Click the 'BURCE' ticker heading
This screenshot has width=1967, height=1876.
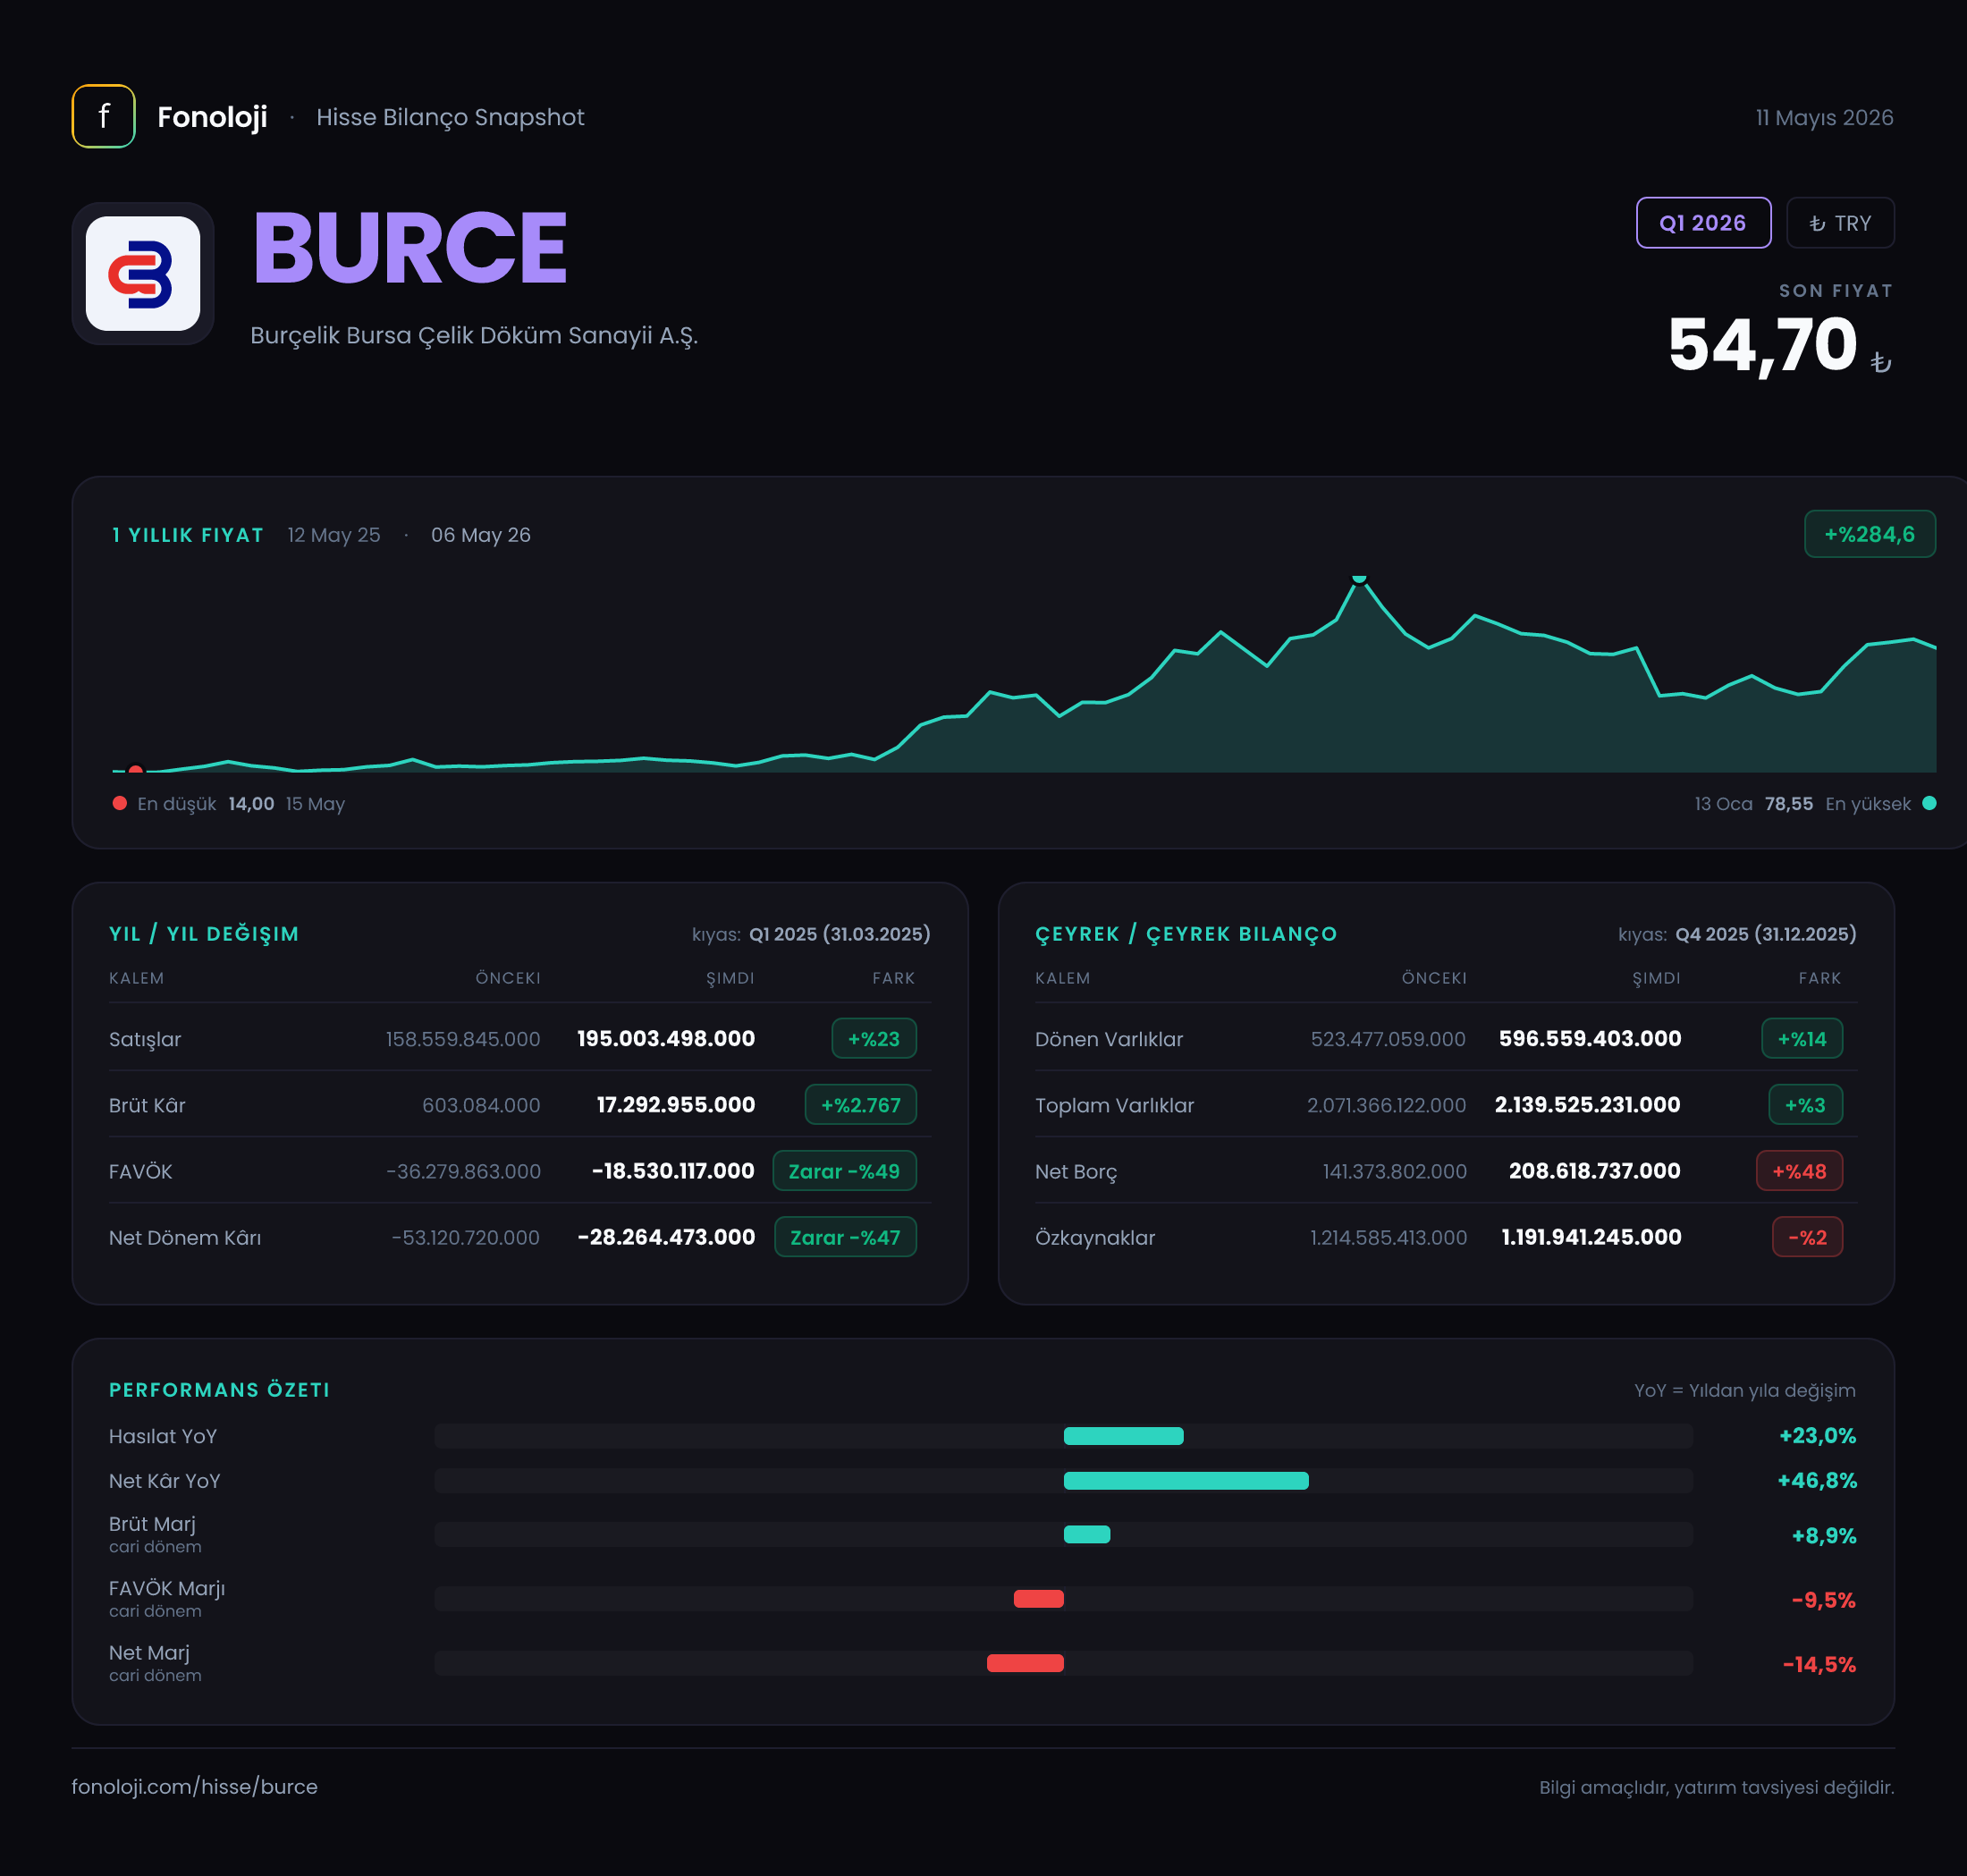click(410, 248)
